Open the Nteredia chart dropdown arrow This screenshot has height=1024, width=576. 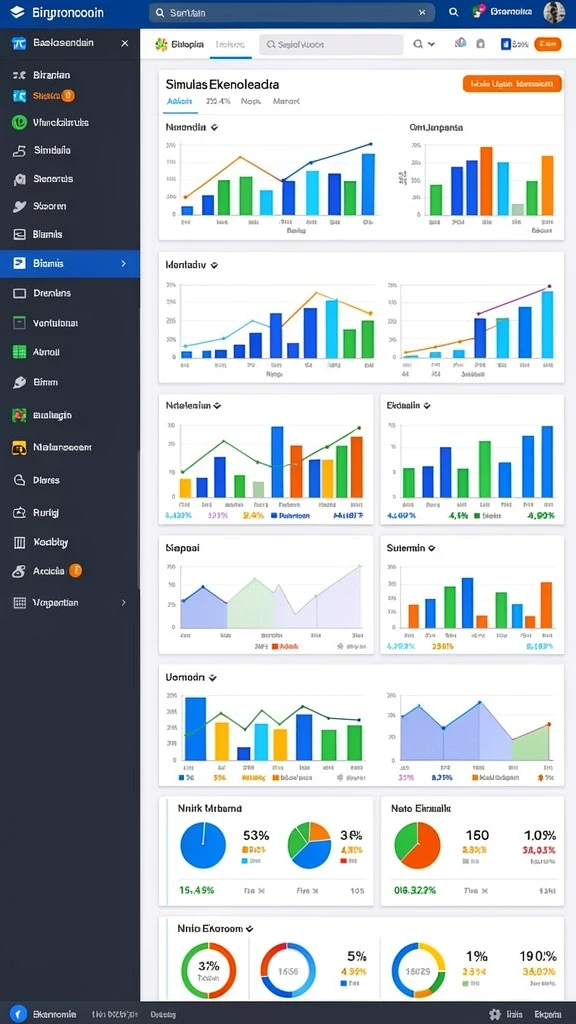(x=214, y=127)
